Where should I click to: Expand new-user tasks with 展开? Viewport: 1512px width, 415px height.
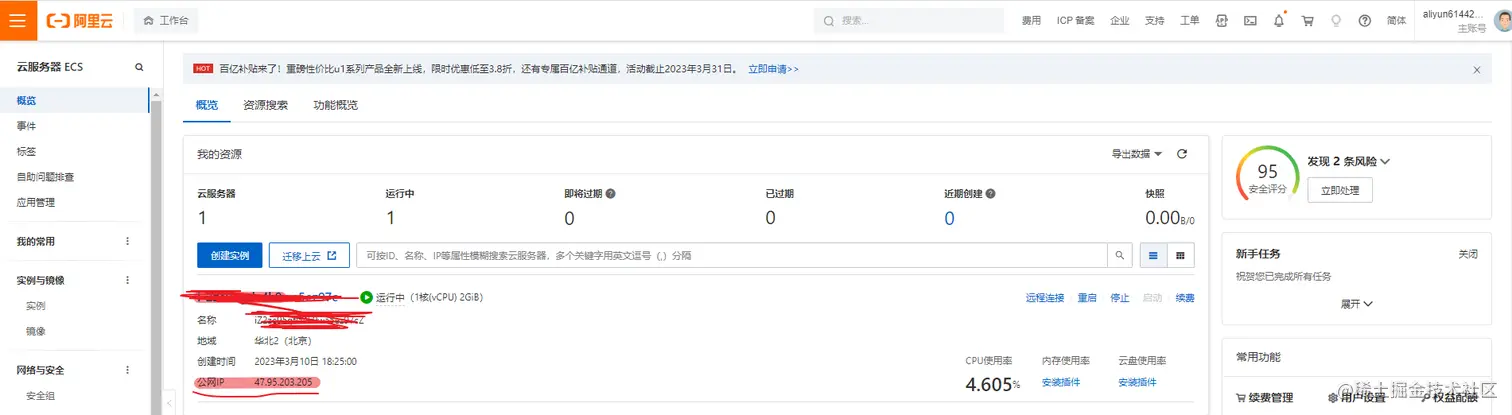(x=1355, y=303)
